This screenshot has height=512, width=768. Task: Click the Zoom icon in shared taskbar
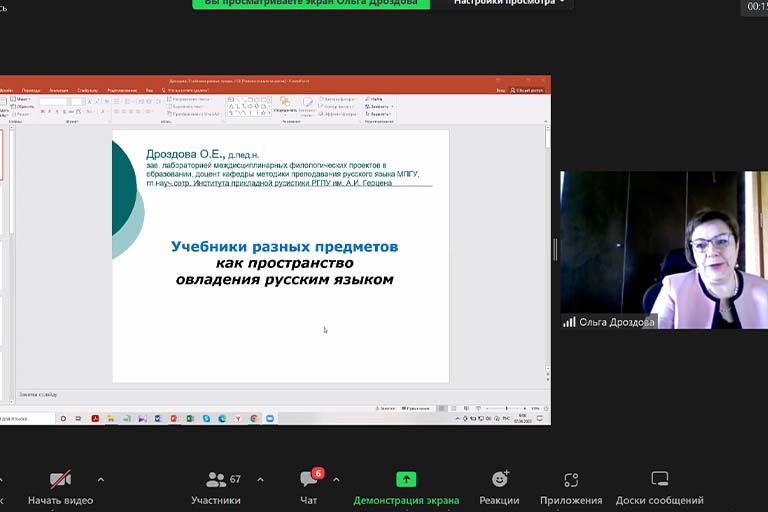270,418
